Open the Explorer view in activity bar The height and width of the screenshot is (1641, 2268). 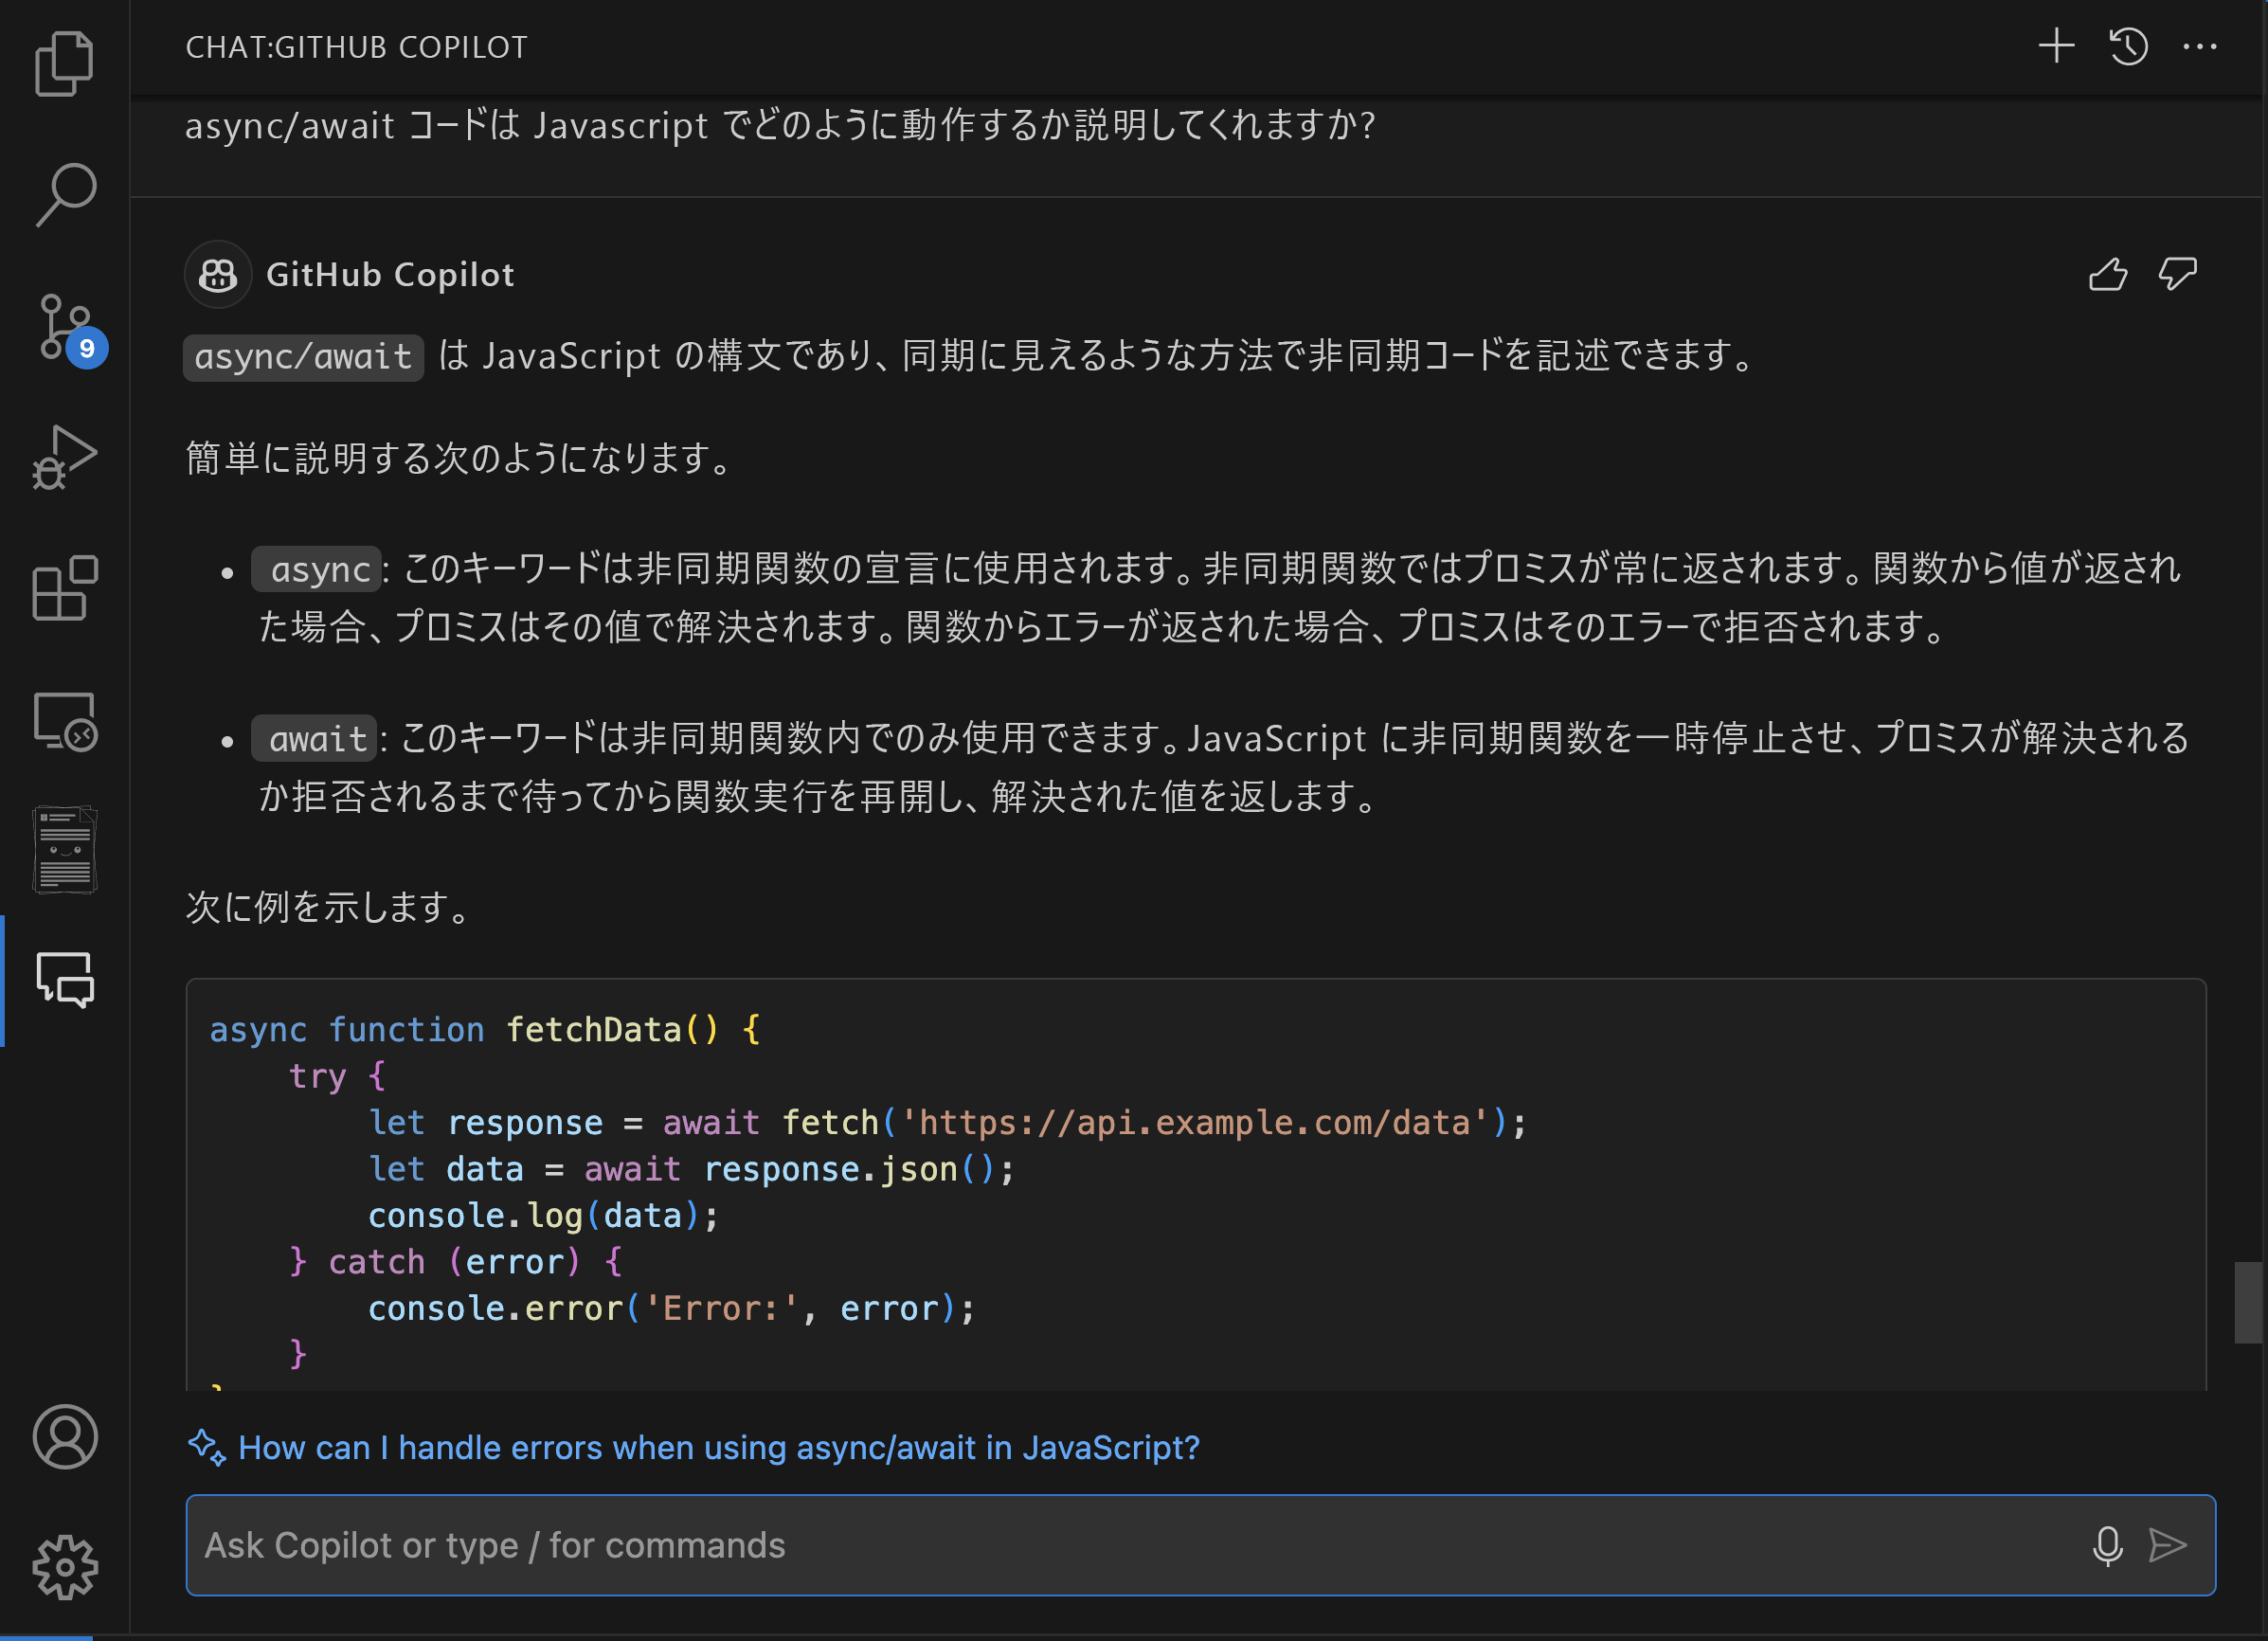[64, 64]
